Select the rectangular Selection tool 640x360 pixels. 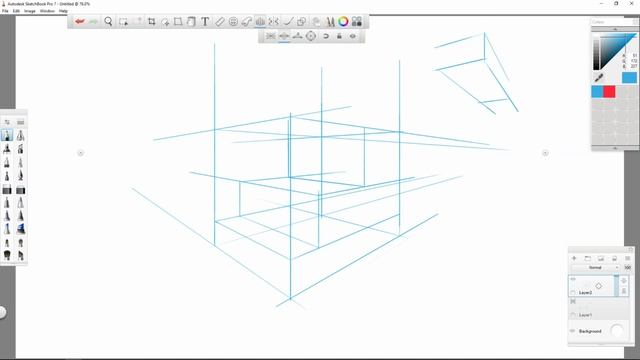(x=123, y=22)
